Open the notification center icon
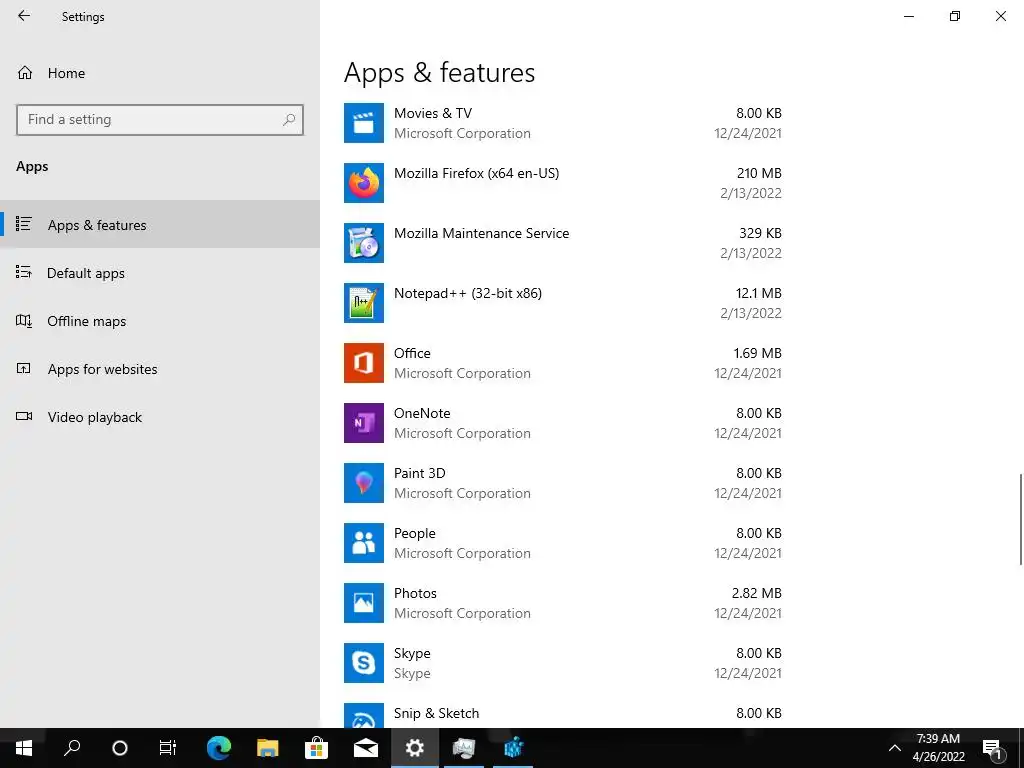The image size is (1024, 768). tap(993, 748)
